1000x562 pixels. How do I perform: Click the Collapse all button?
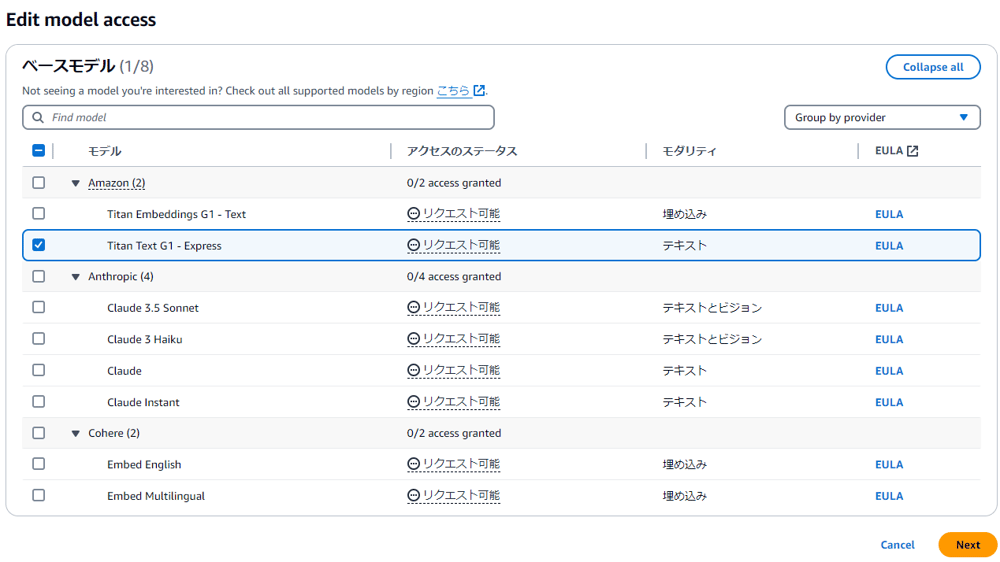(x=933, y=67)
